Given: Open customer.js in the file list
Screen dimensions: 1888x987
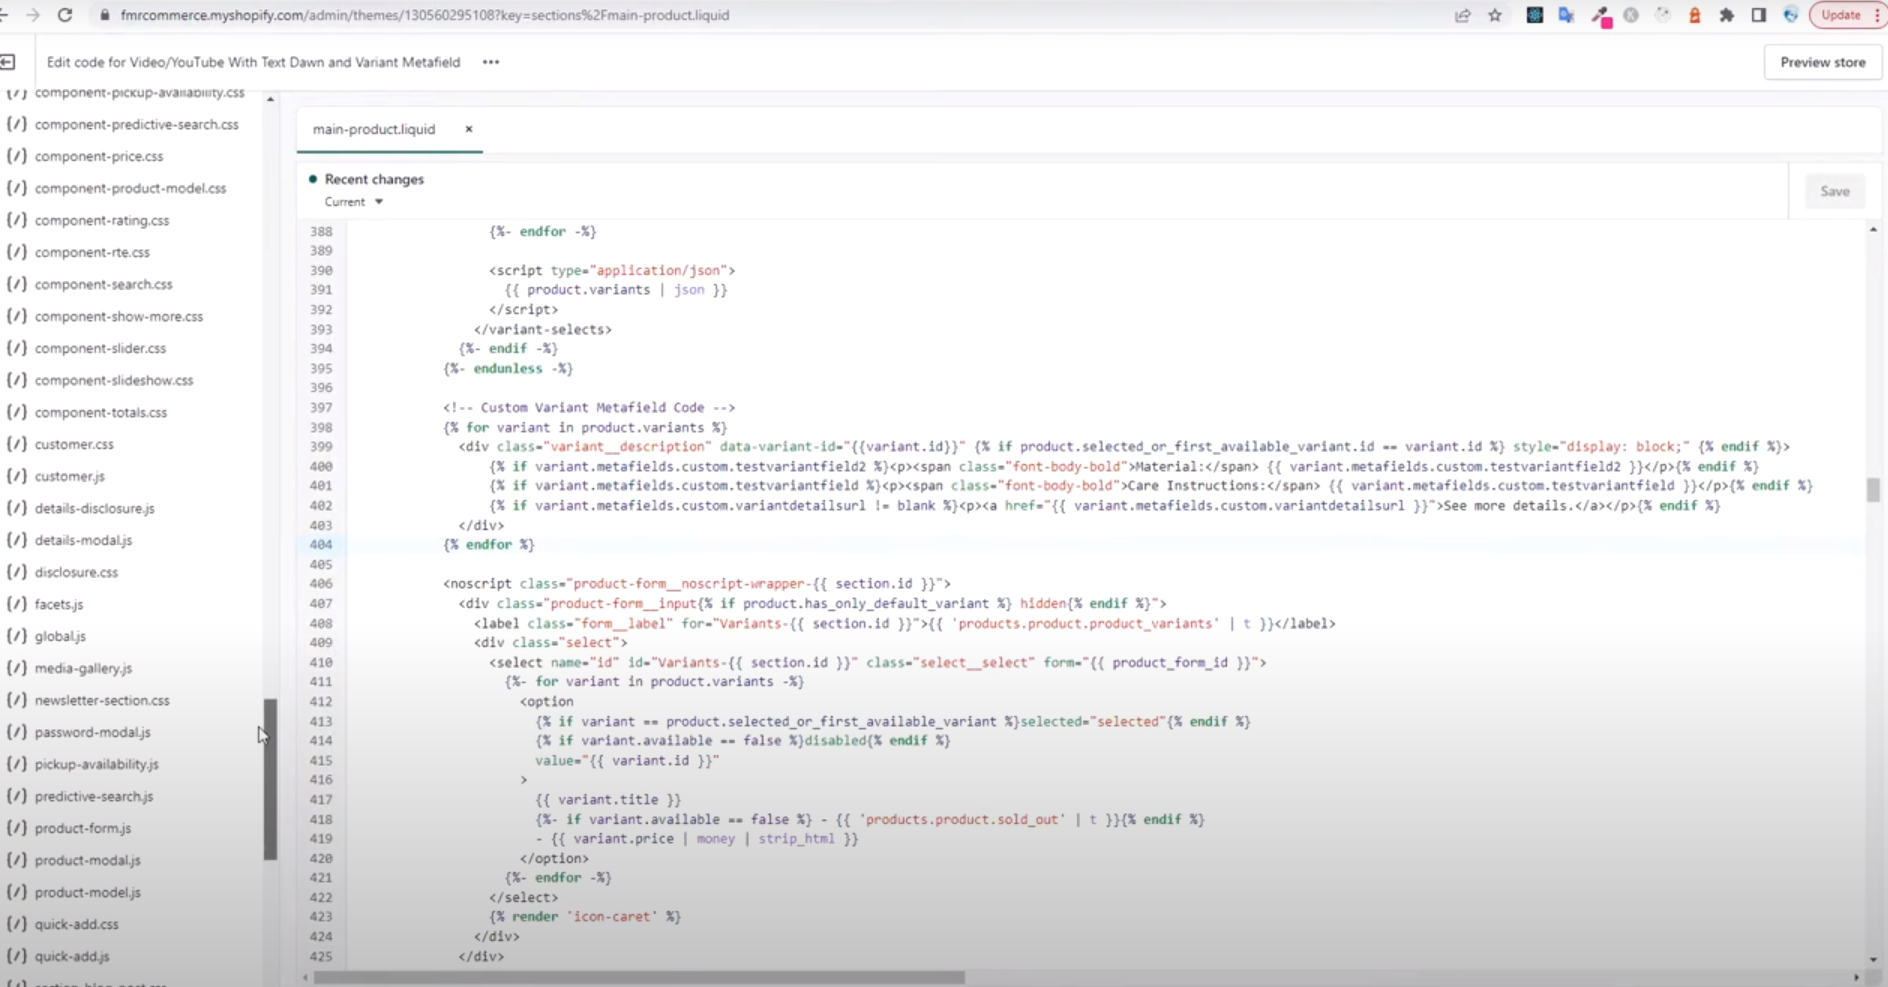Looking at the screenshot, I should (x=69, y=476).
